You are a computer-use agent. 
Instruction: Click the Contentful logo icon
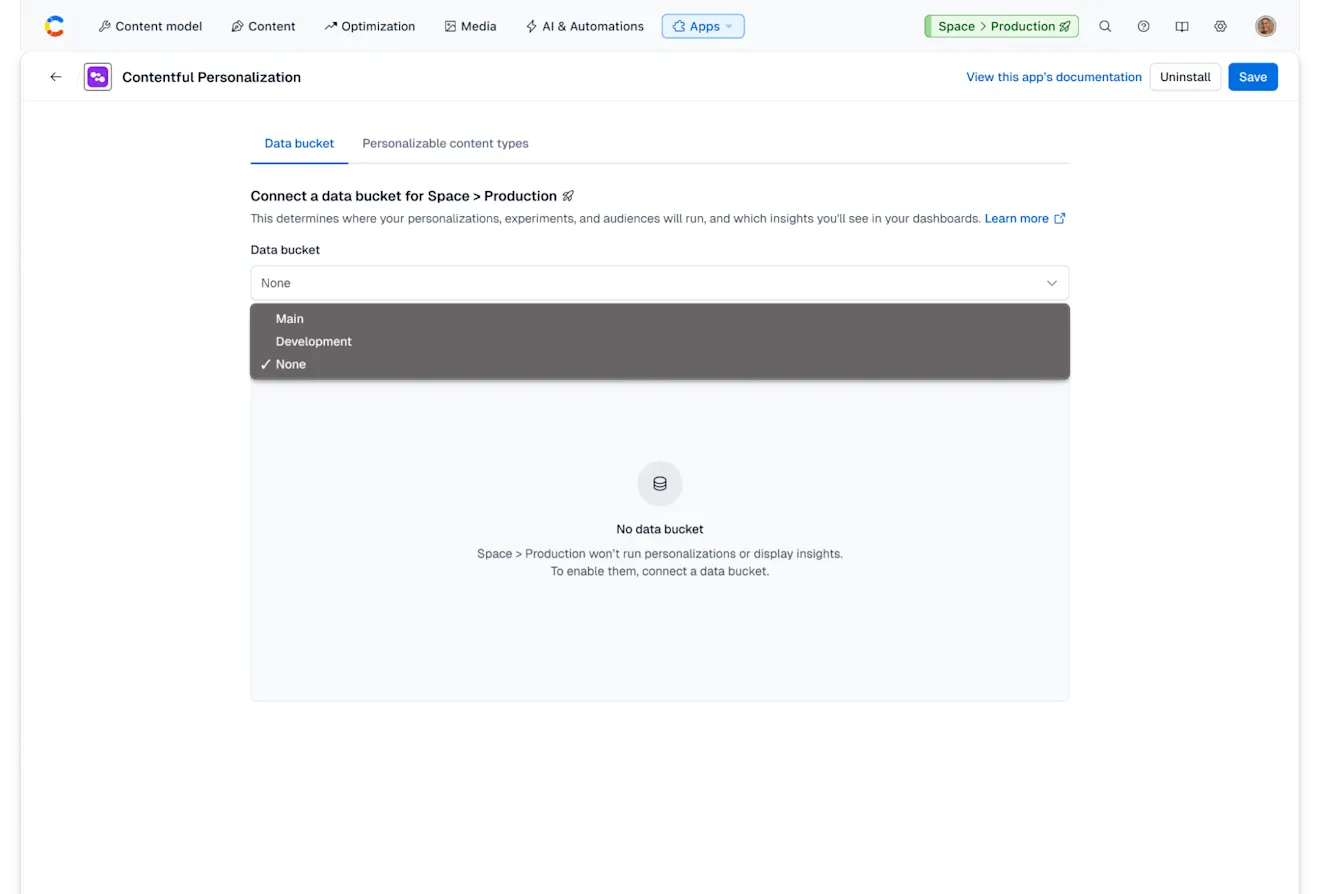(54, 26)
